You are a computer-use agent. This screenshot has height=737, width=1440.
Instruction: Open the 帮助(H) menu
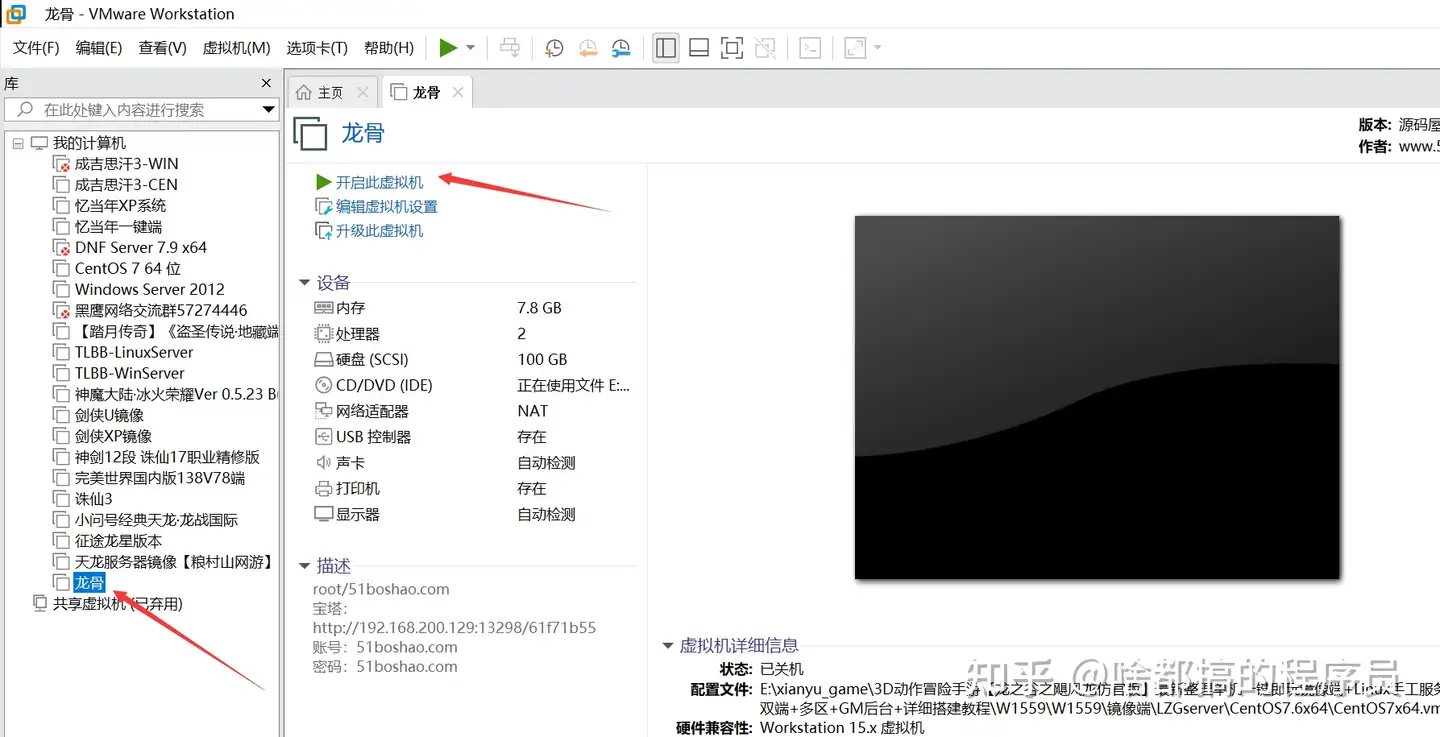(x=389, y=47)
